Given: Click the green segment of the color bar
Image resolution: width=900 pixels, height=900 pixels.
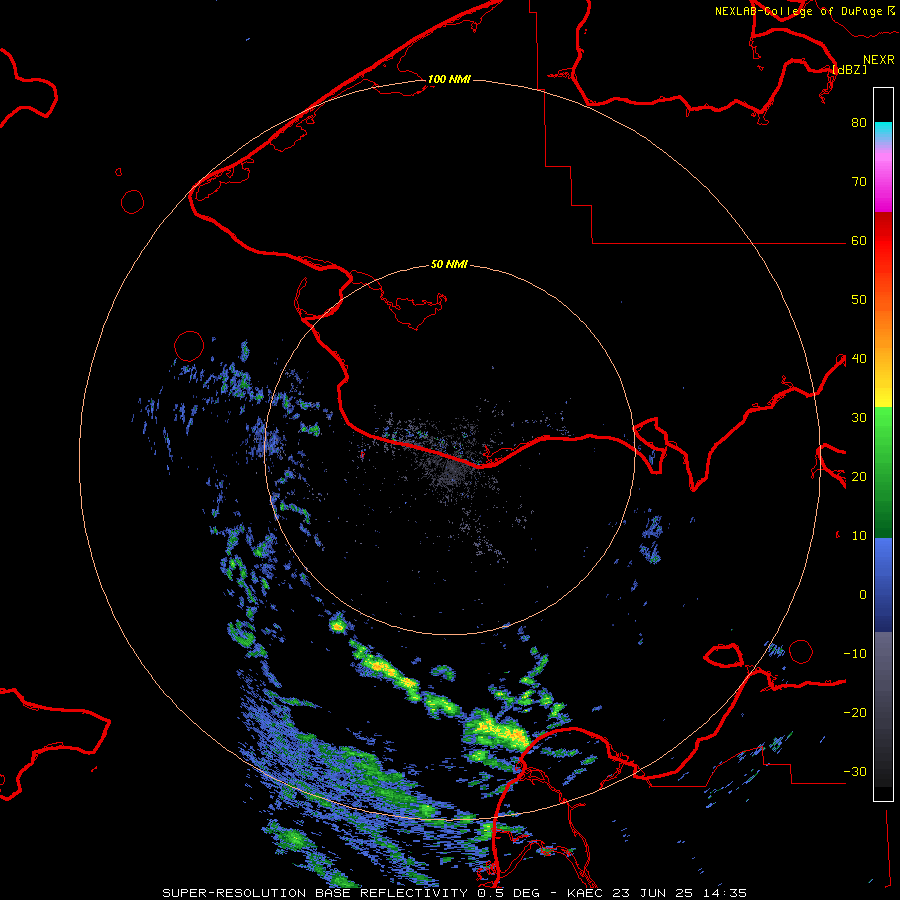Looking at the screenshot, I should [x=883, y=472].
